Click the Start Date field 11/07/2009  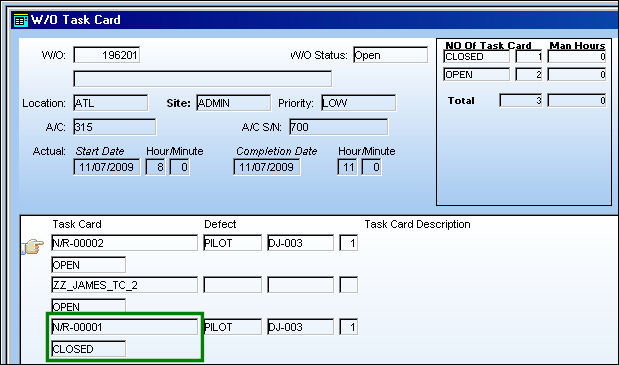click(107, 167)
